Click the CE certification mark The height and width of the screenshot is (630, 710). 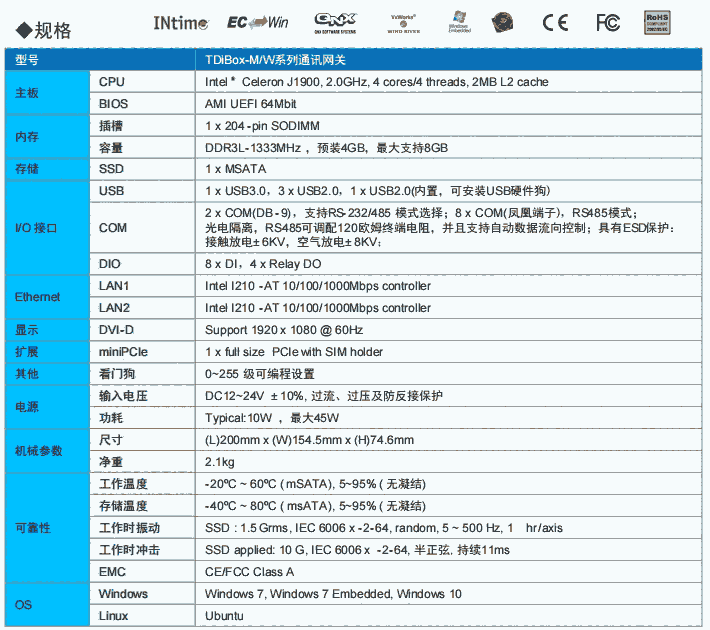point(556,22)
